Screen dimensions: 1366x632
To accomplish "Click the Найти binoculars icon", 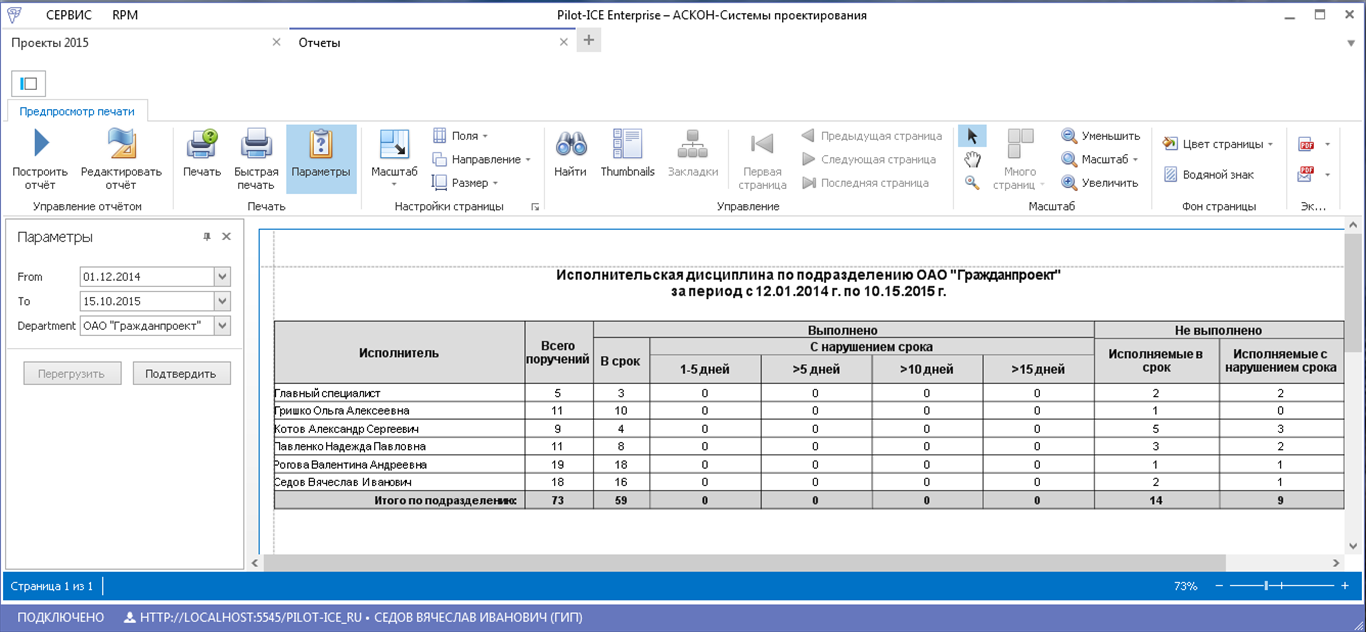I will pos(570,145).
